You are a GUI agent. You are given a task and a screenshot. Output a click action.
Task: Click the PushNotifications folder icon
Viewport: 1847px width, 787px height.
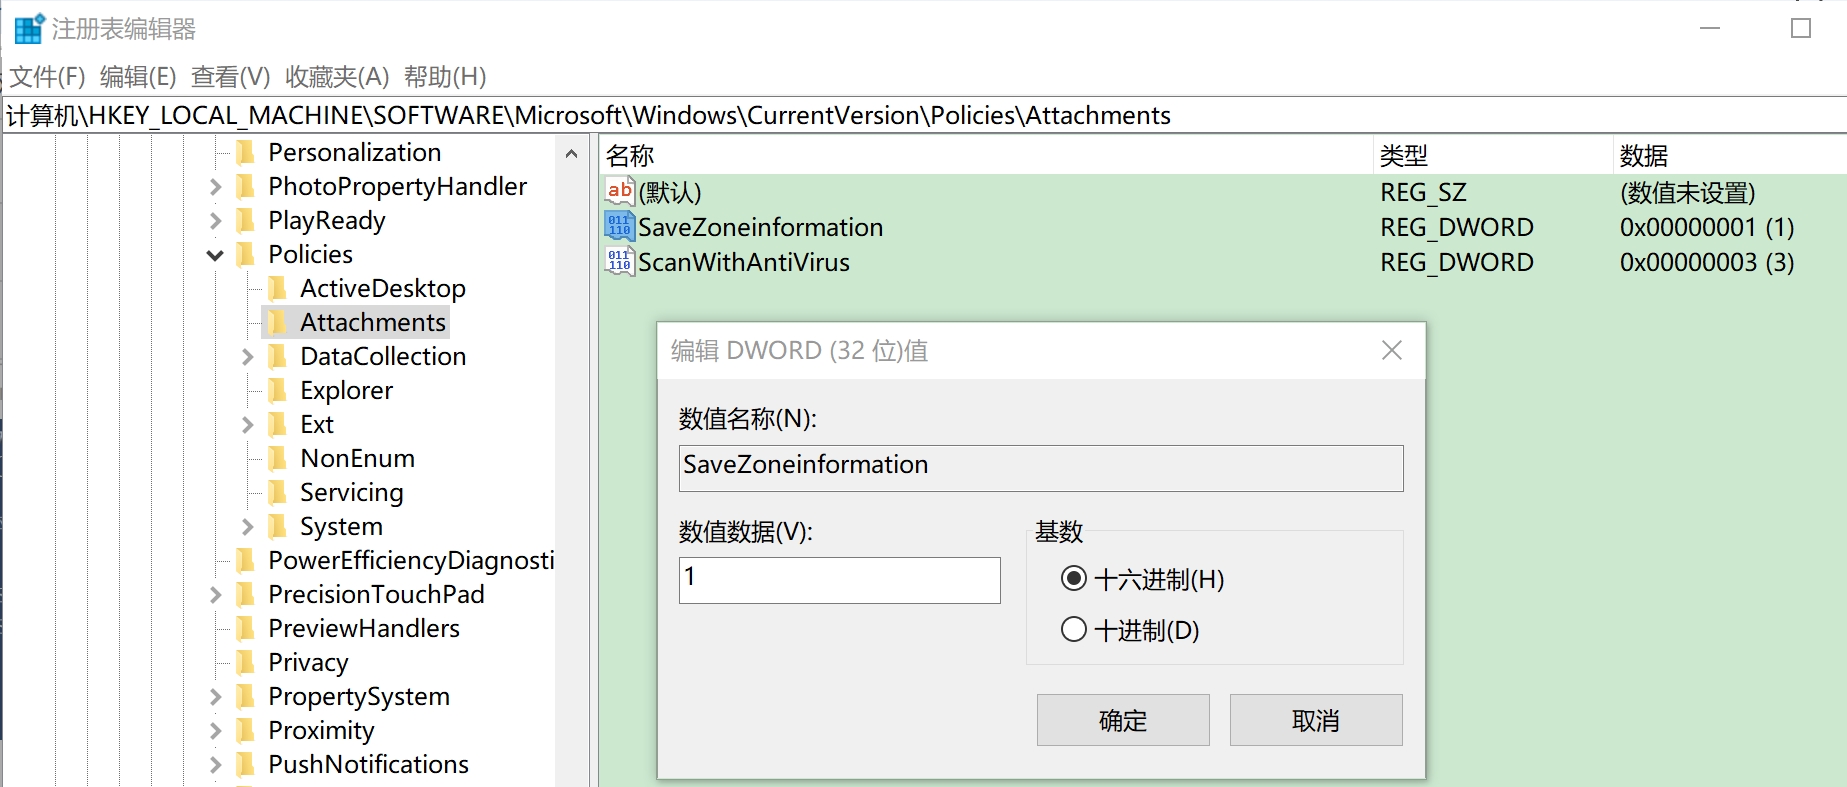(245, 765)
